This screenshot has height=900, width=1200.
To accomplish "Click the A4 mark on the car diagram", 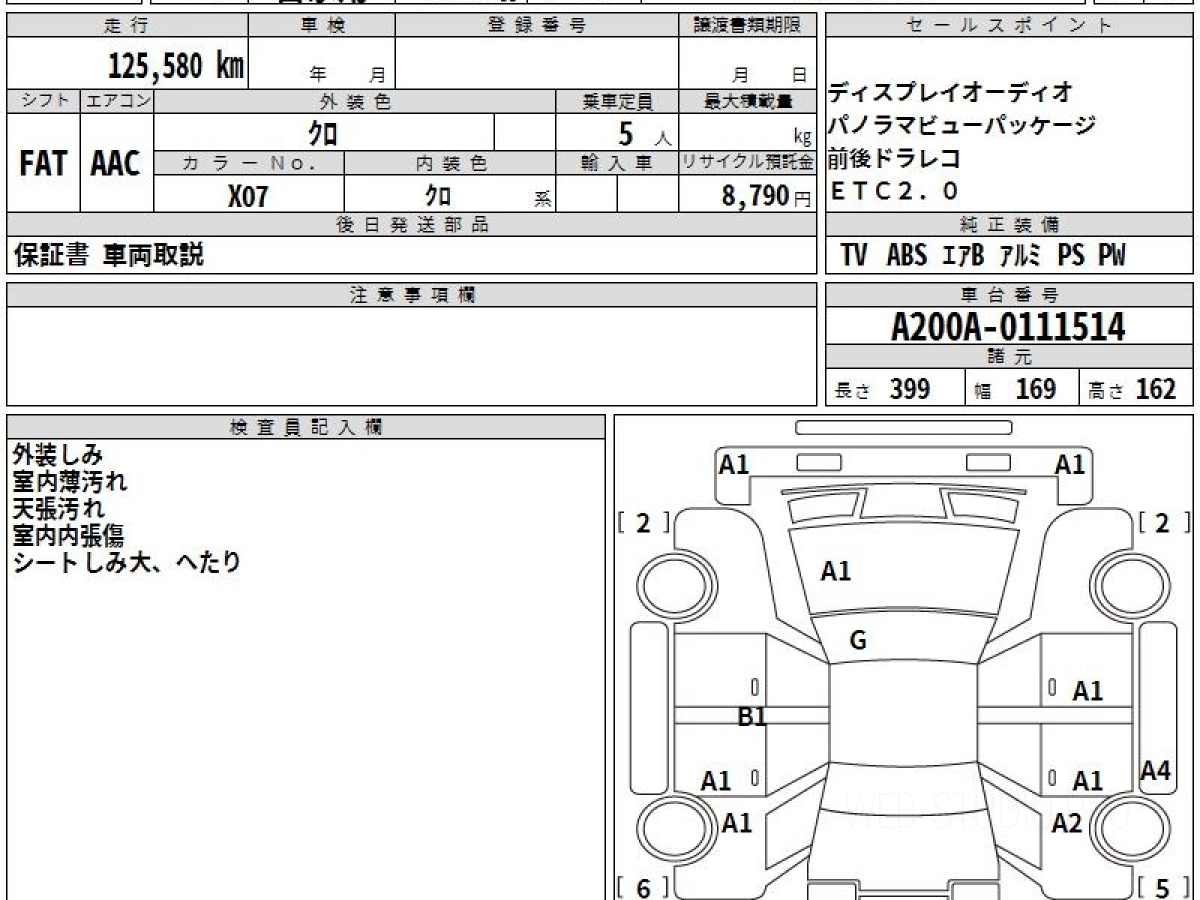I will coord(1156,771).
